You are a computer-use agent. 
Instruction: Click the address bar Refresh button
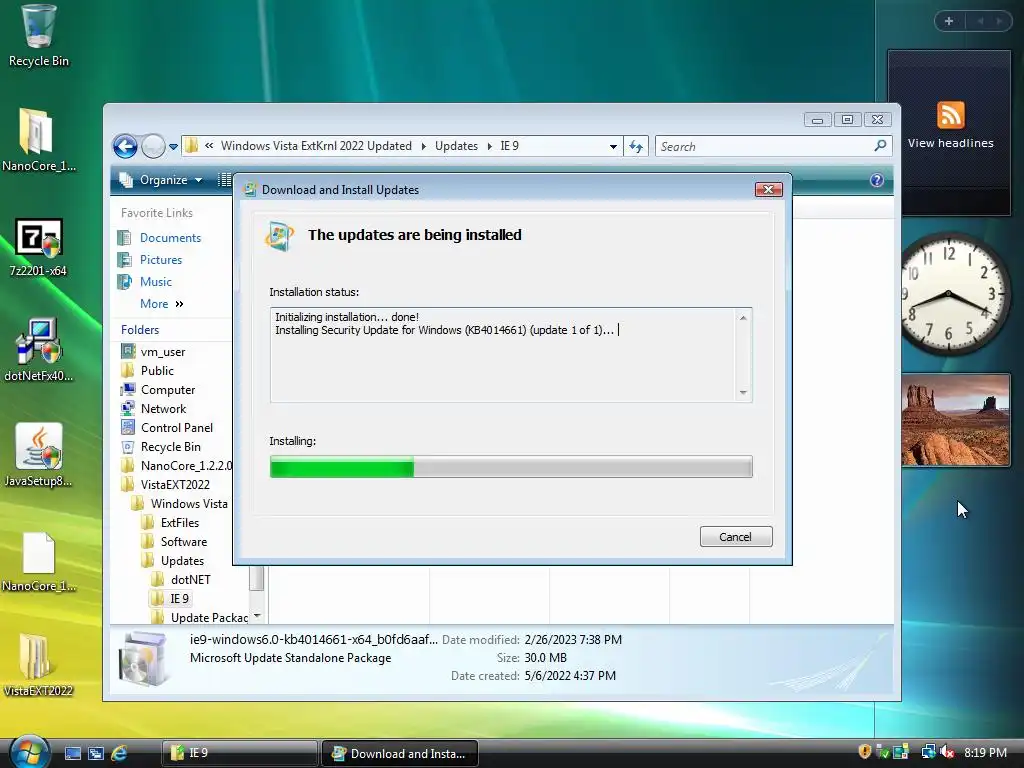(636, 146)
